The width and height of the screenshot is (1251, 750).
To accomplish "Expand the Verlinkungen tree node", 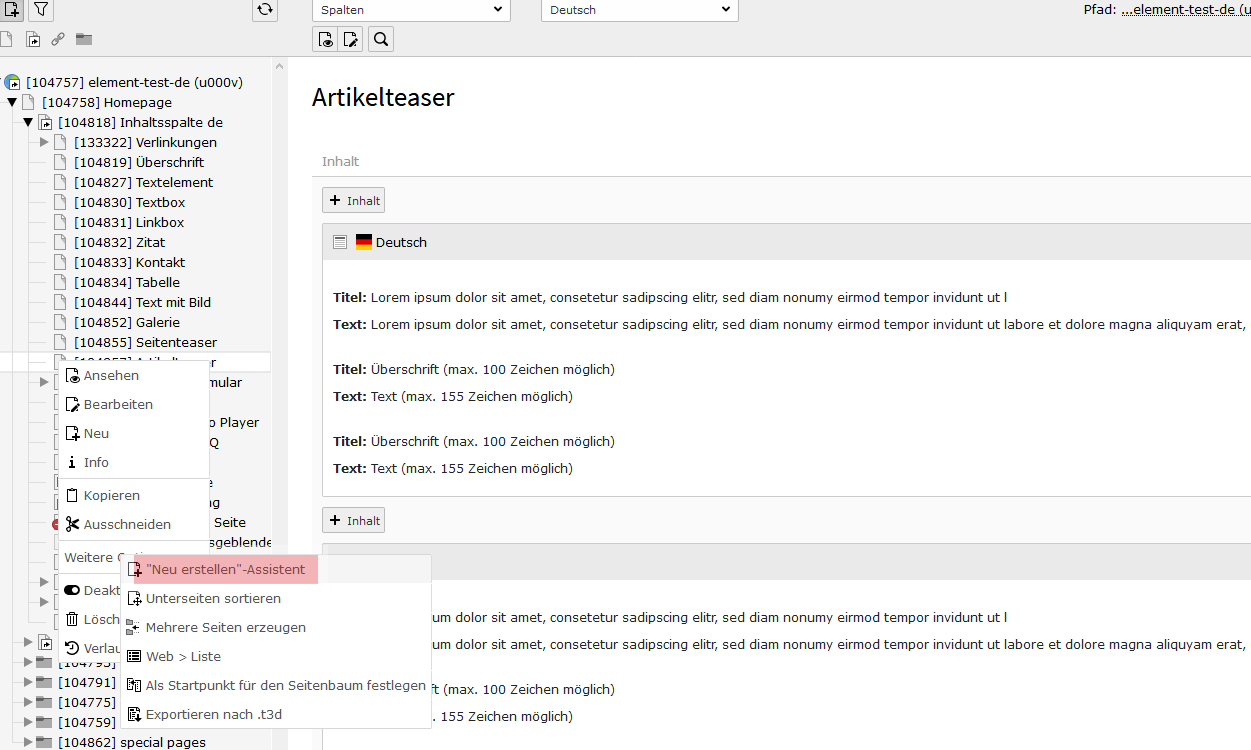I will coord(44,142).
